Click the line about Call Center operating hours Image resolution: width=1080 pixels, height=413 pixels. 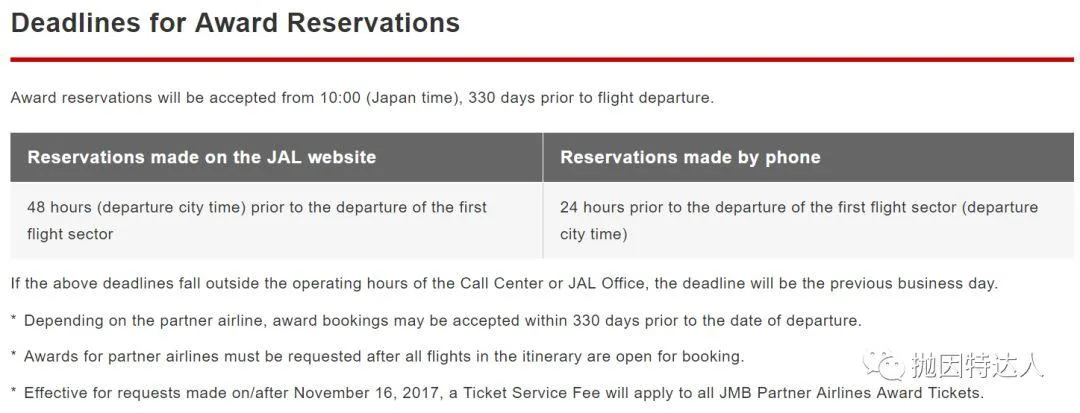[x=504, y=284]
